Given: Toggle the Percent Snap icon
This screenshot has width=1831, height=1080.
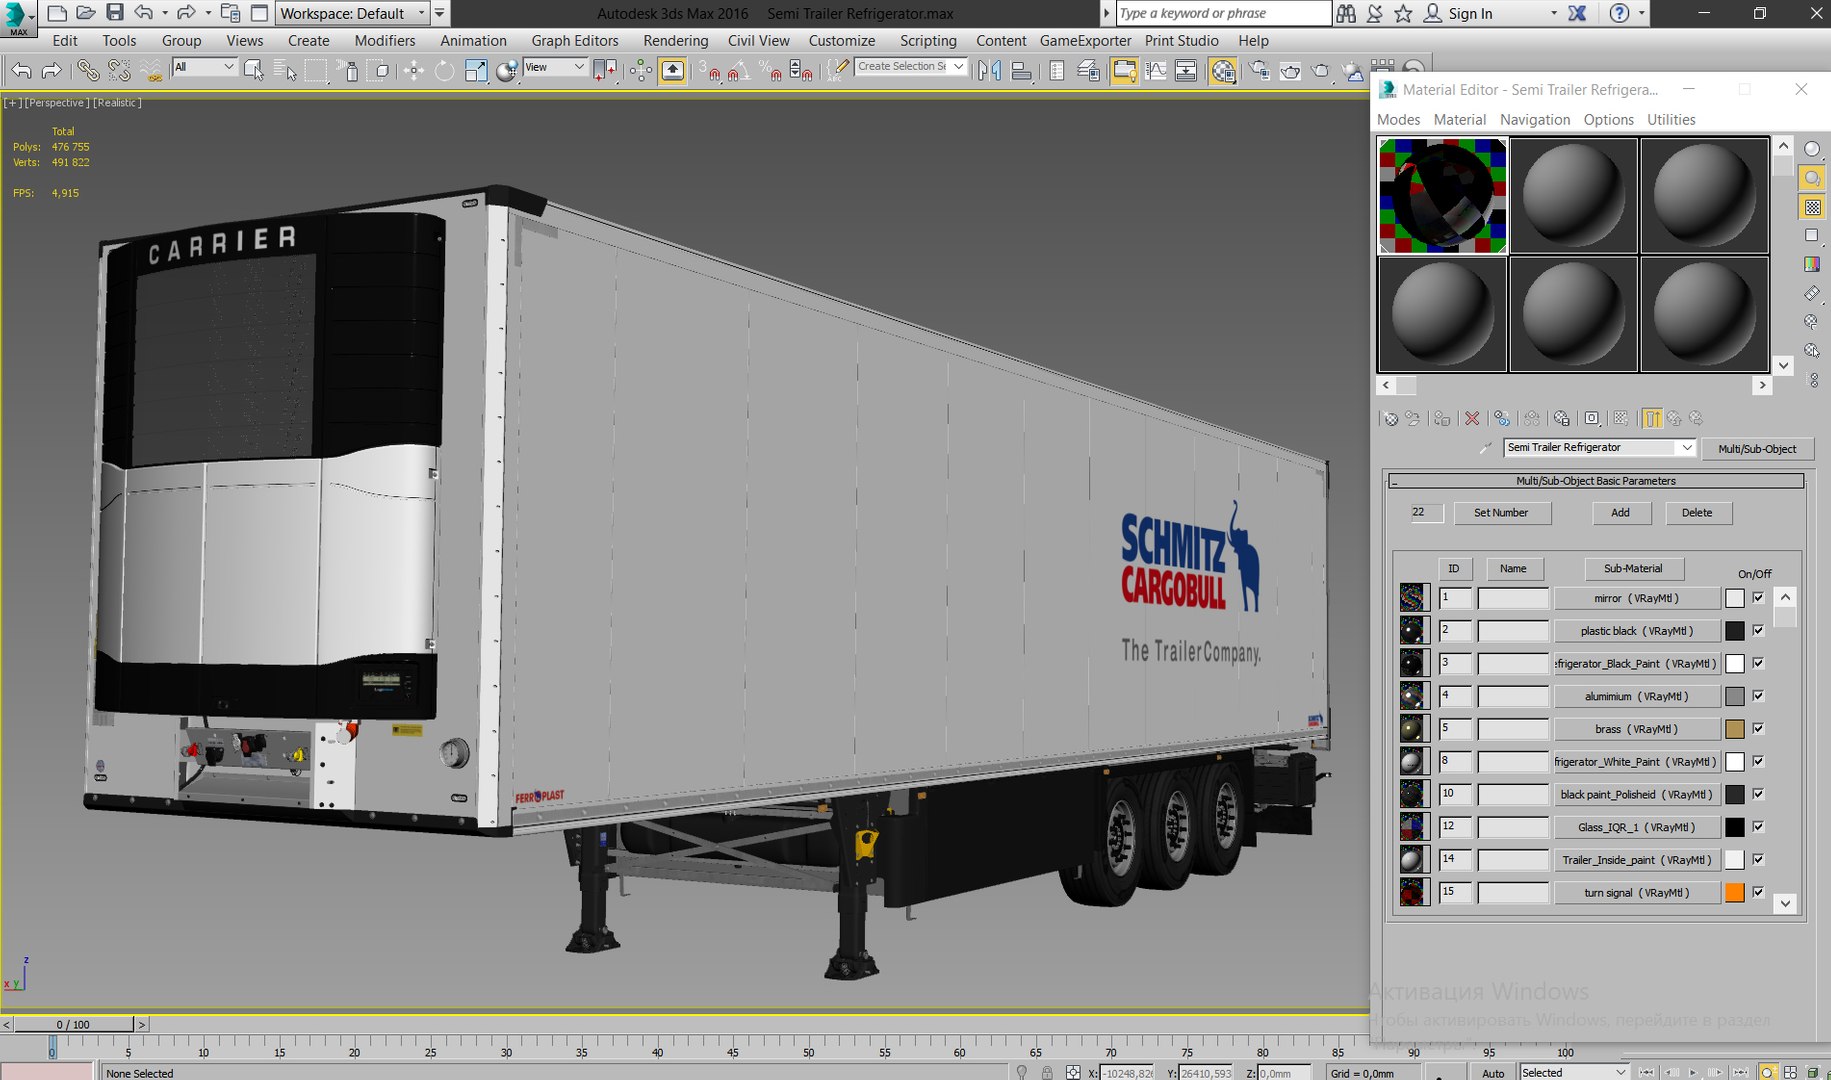Looking at the screenshot, I should 770,70.
